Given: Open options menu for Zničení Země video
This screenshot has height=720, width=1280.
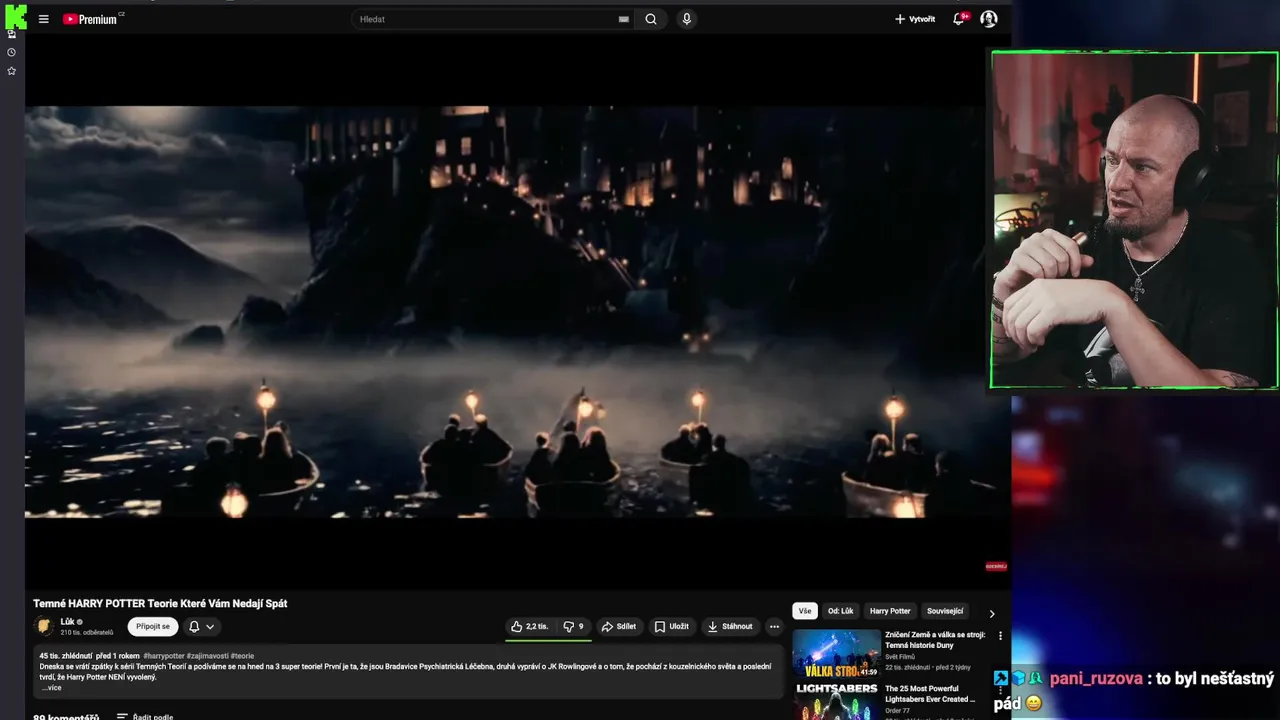Looking at the screenshot, I should point(1000,636).
